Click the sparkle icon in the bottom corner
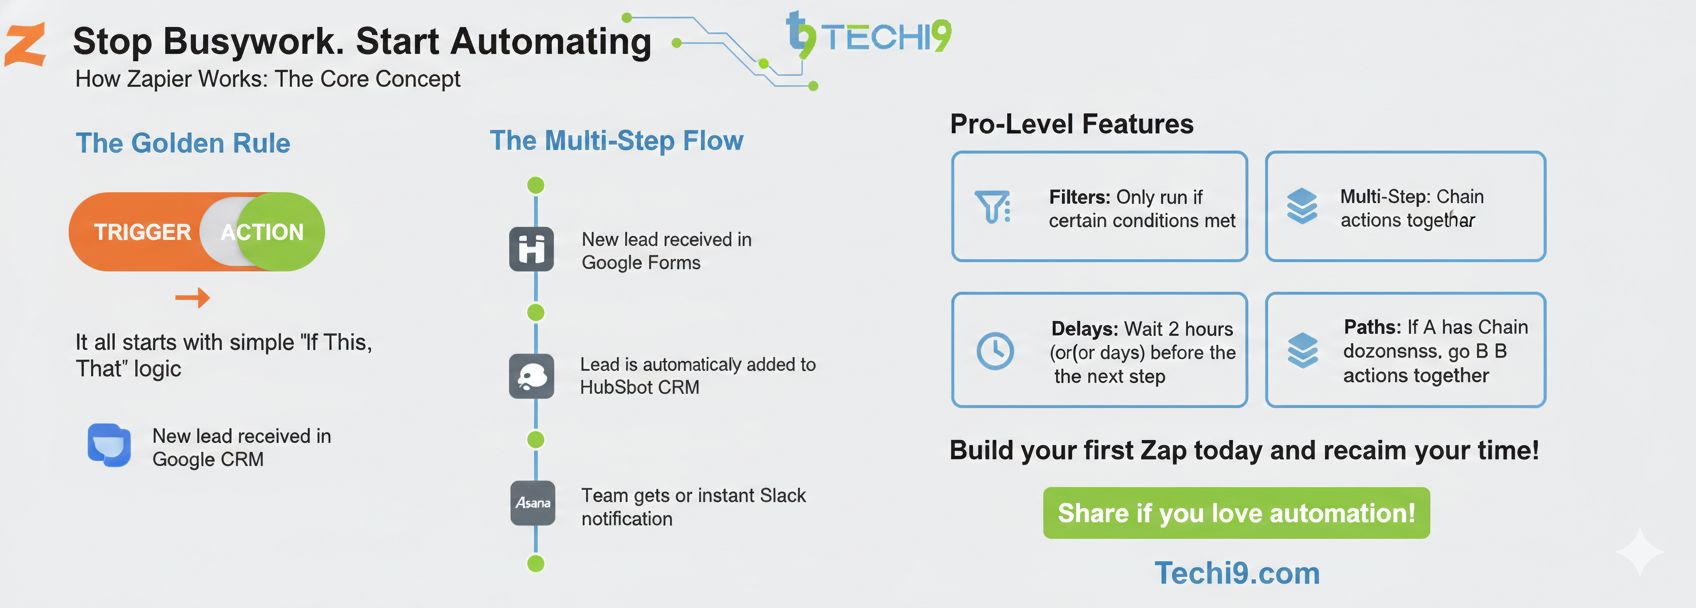The width and height of the screenshot is (1696, 608). [x=1639, y=552]
